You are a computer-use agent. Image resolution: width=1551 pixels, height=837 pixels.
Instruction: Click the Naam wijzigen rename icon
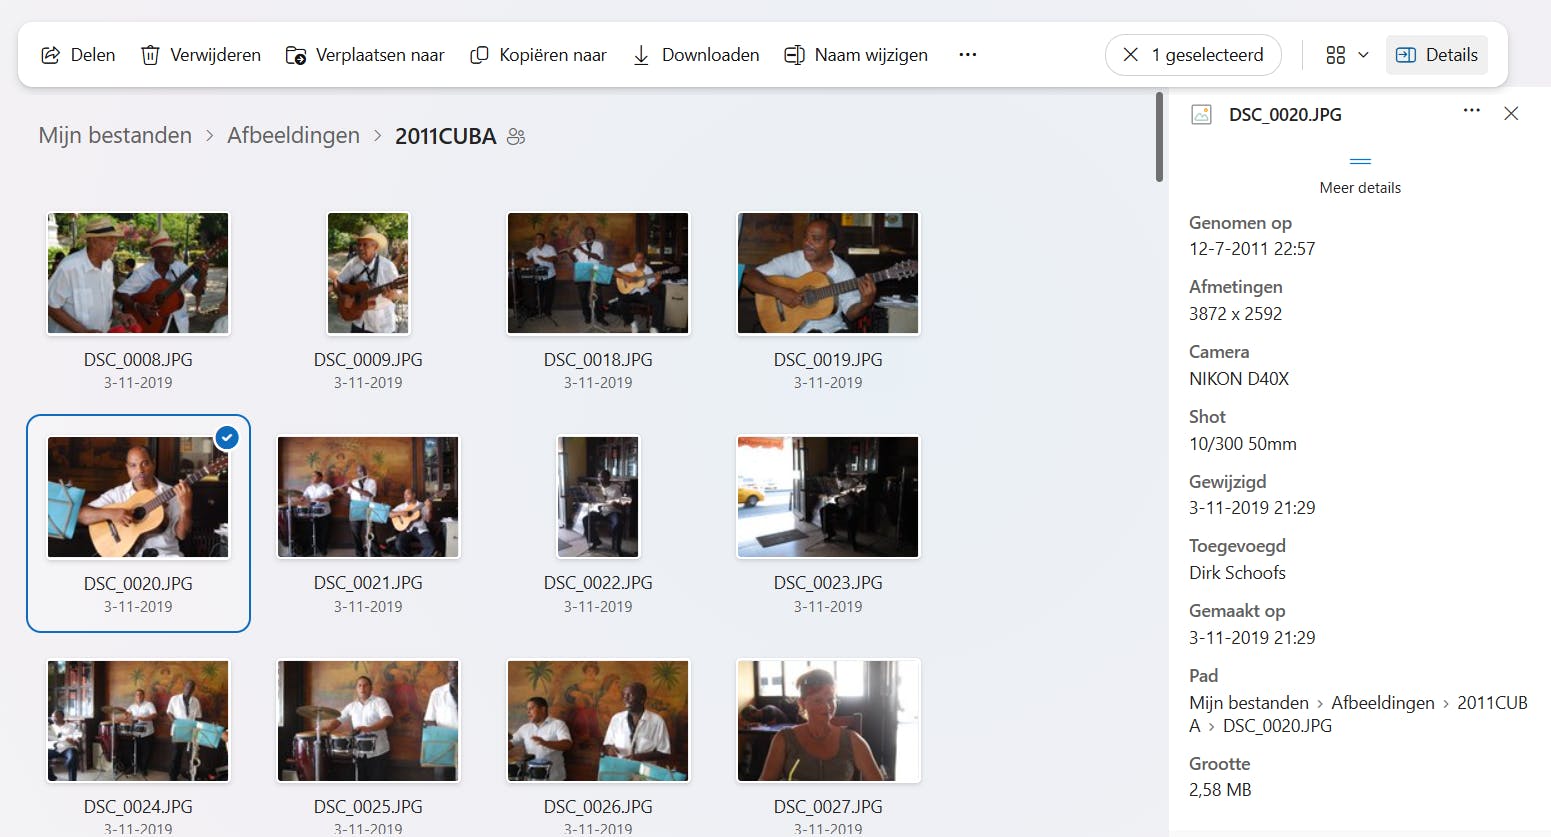(x=794, y=55)
